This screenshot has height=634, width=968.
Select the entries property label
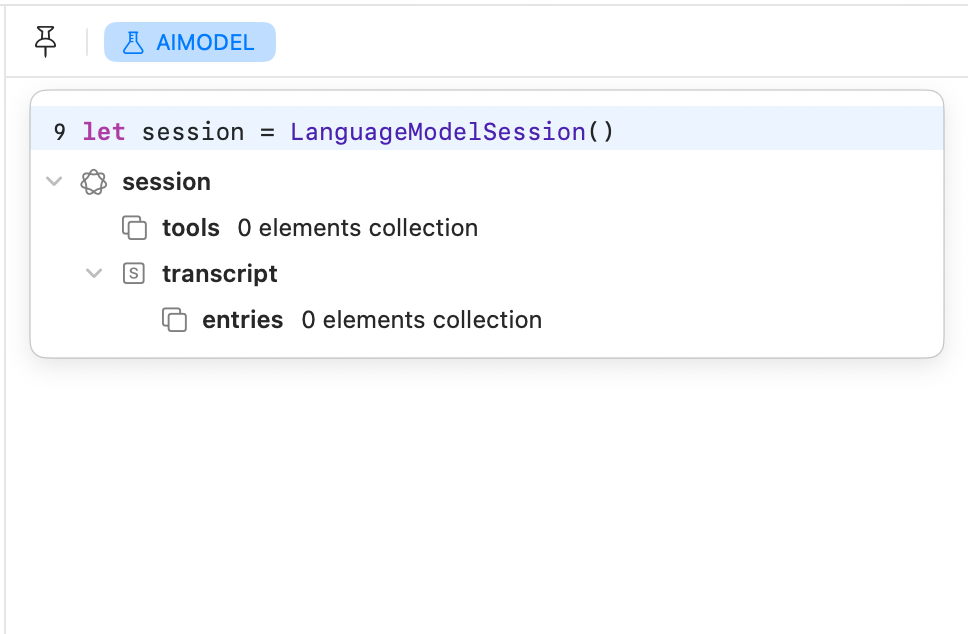243,320
